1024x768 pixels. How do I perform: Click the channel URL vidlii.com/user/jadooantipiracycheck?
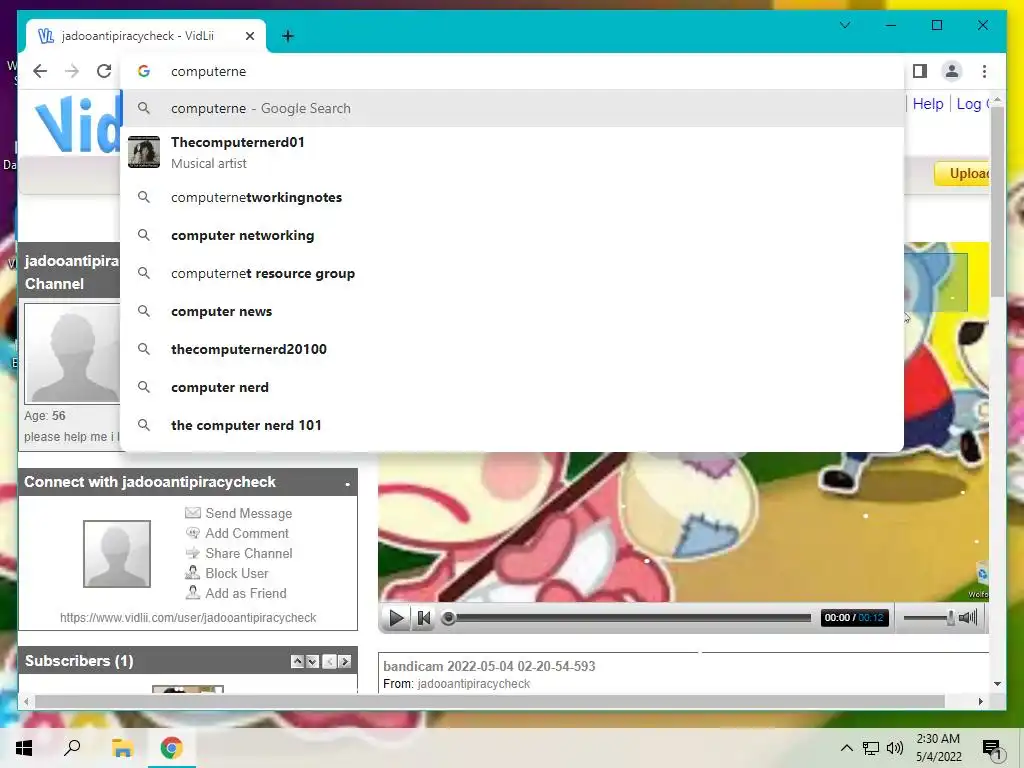pyautogui.click(x=188, y=618)
